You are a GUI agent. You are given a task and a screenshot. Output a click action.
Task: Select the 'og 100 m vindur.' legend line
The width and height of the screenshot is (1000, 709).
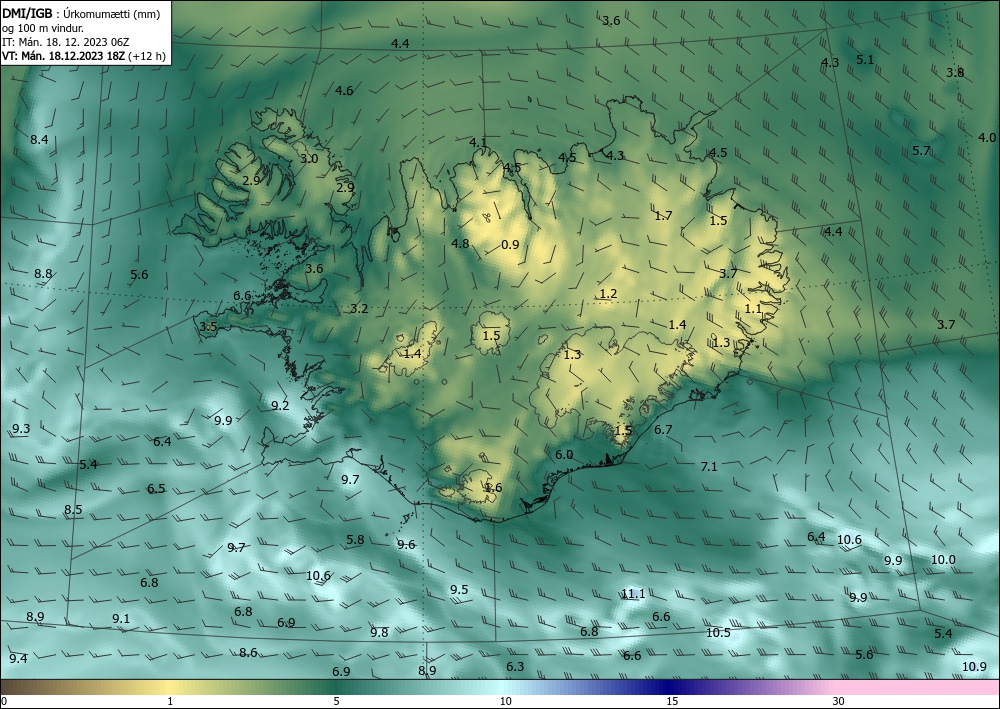42,27
